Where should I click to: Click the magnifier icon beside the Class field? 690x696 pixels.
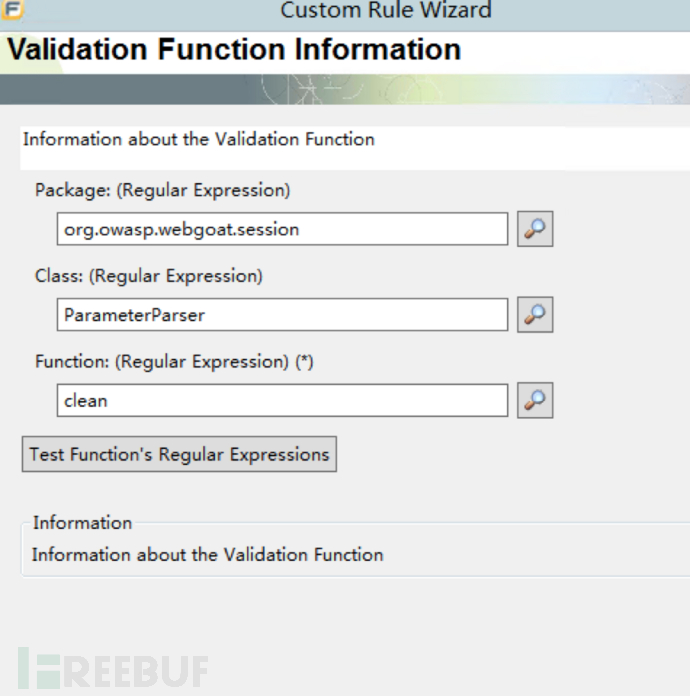[535, 315]
